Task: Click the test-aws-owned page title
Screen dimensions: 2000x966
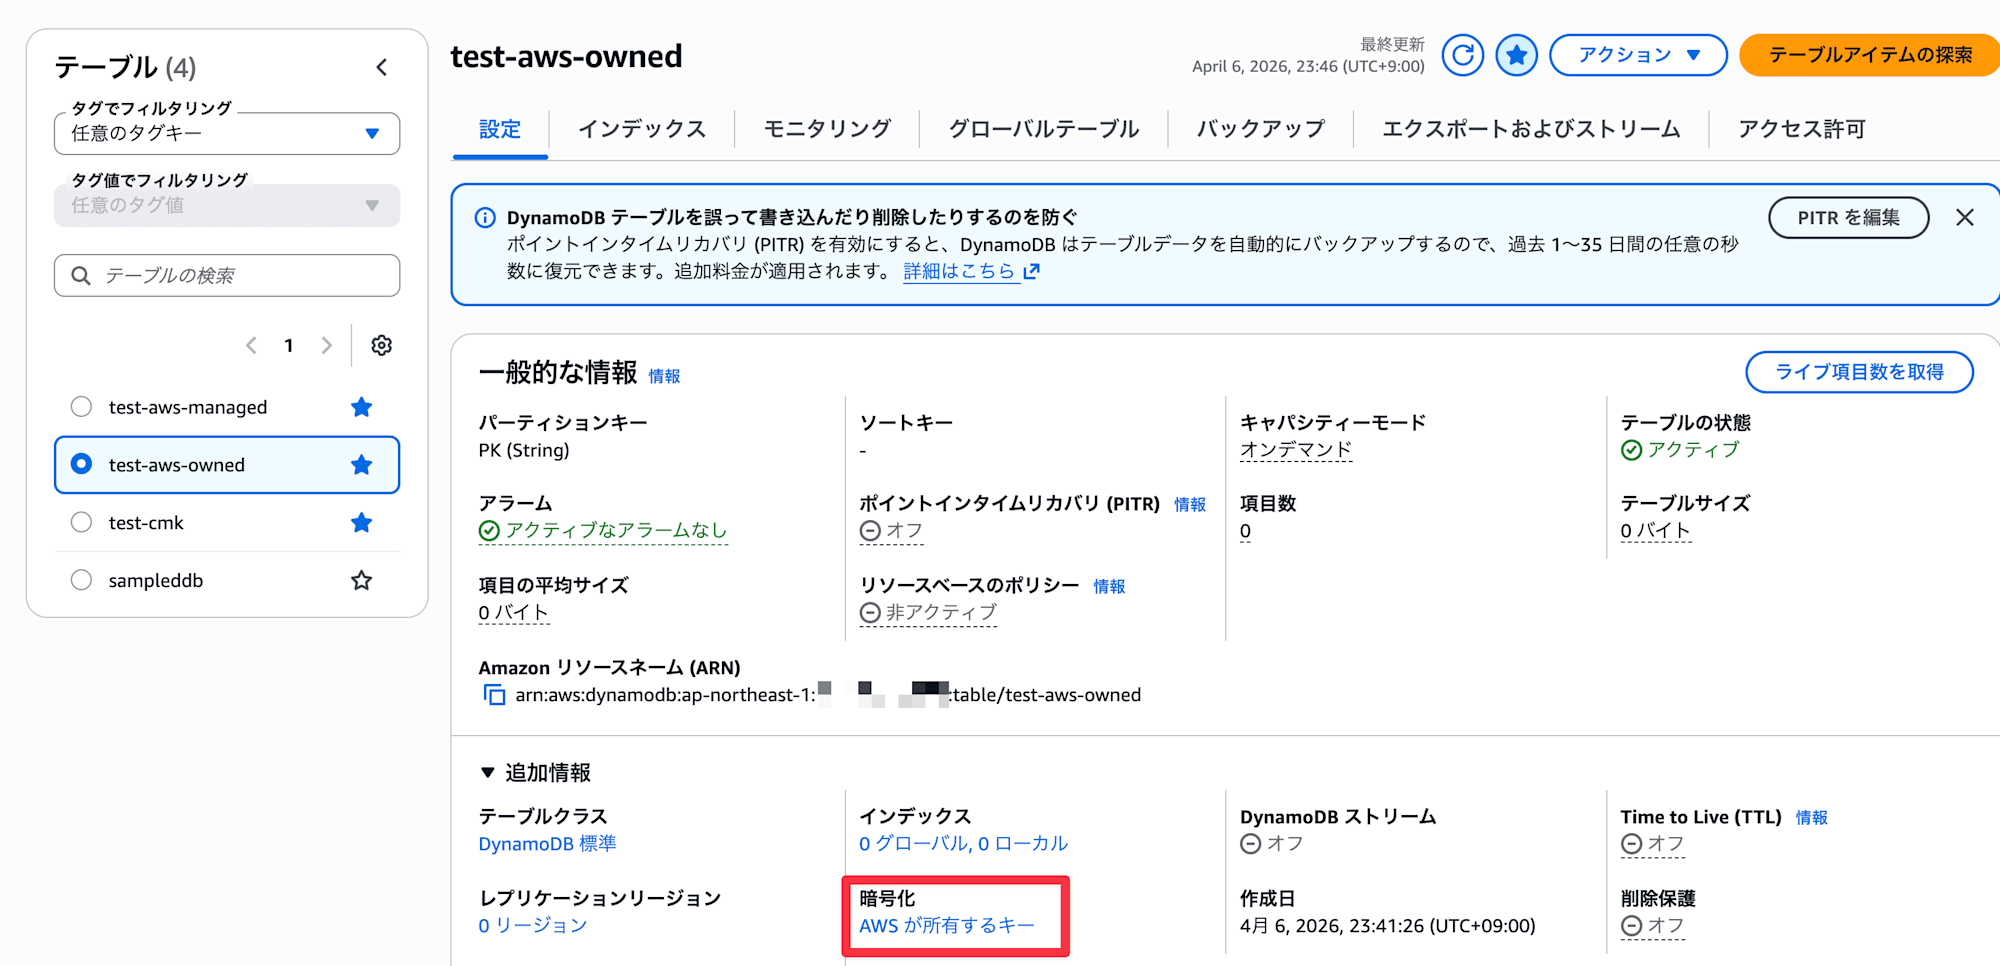Action: click(566, 56)
